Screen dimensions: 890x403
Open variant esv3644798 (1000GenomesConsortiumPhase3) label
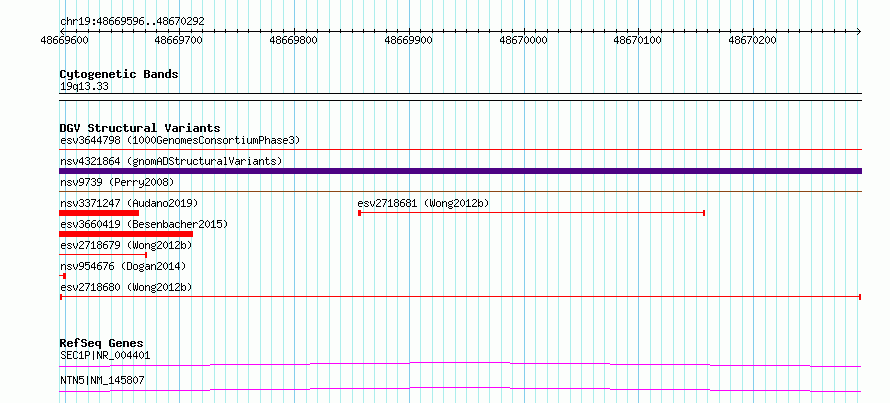[x=180, y=140]
